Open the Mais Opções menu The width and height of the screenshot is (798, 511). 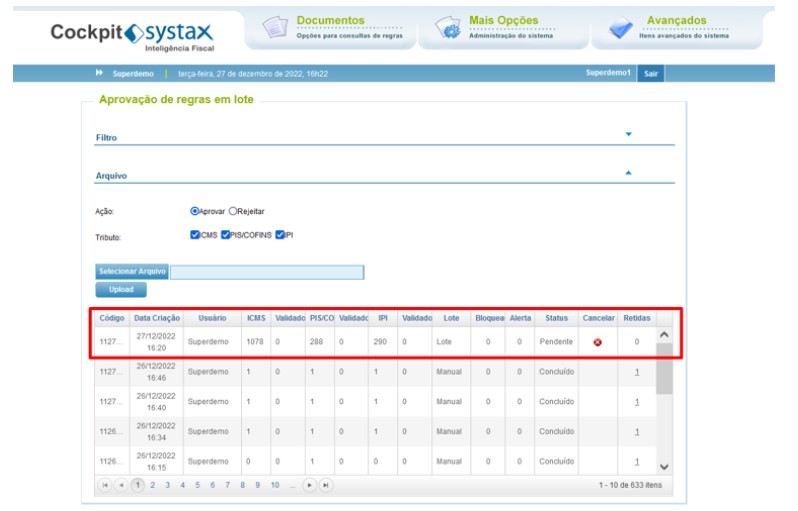click(x=503, y=20)
